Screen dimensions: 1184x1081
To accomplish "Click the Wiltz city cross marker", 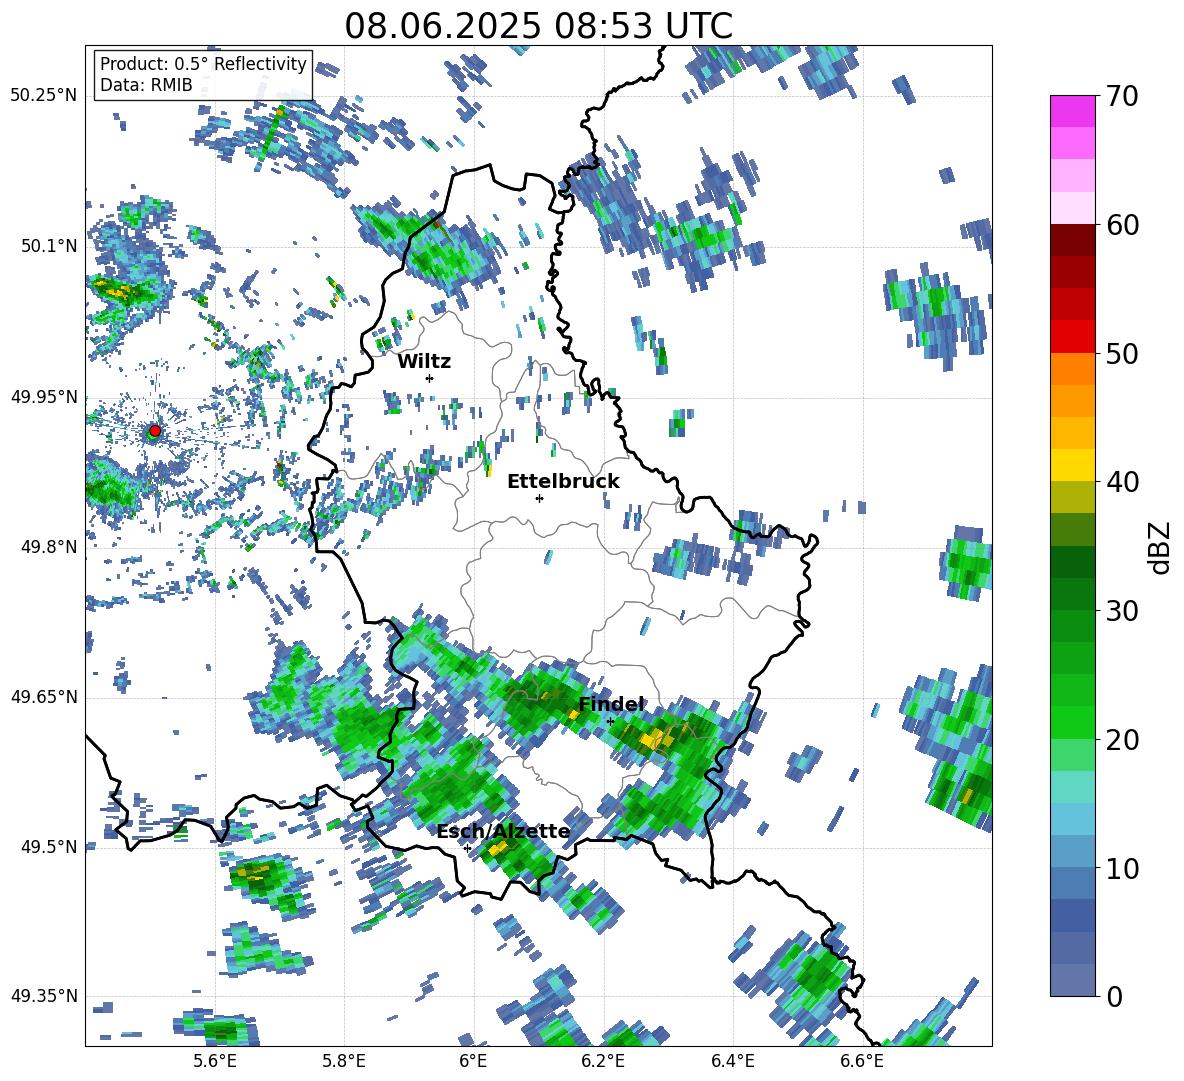I will (430, 378).
